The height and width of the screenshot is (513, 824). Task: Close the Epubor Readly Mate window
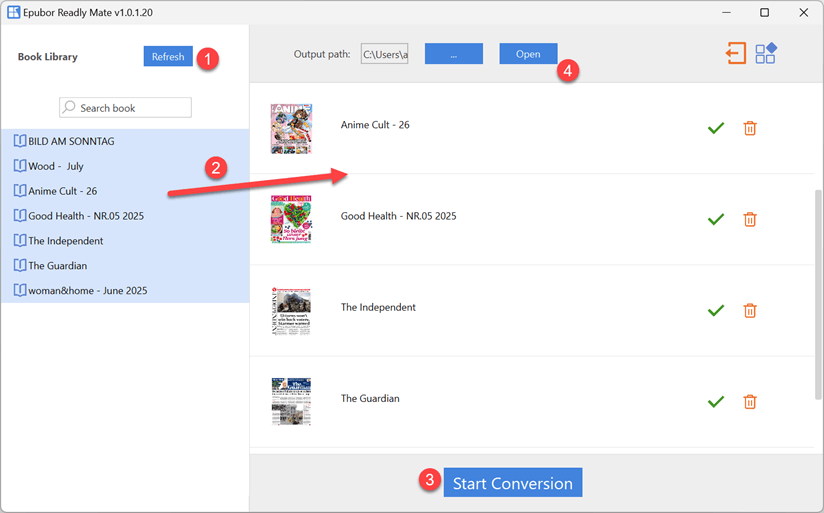804,12
